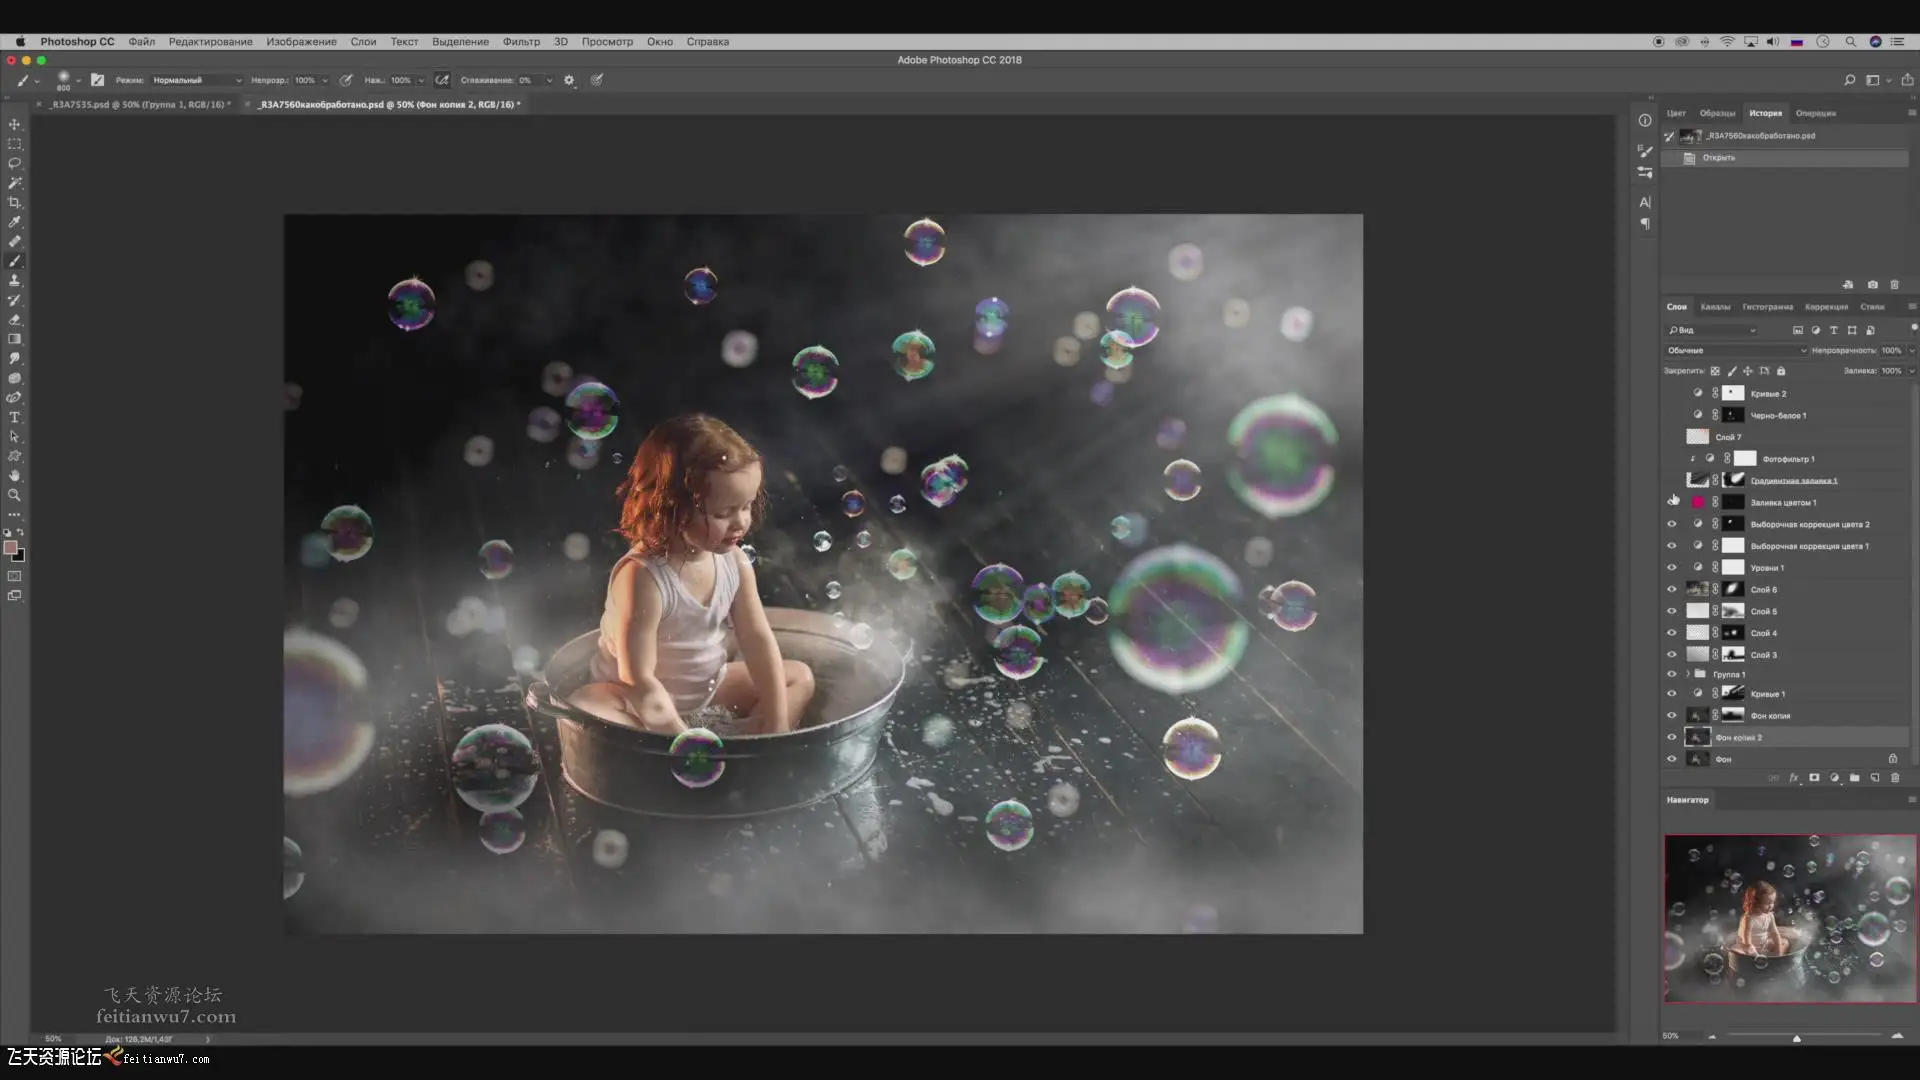Open smoothing options gear icon

(569, 80)
